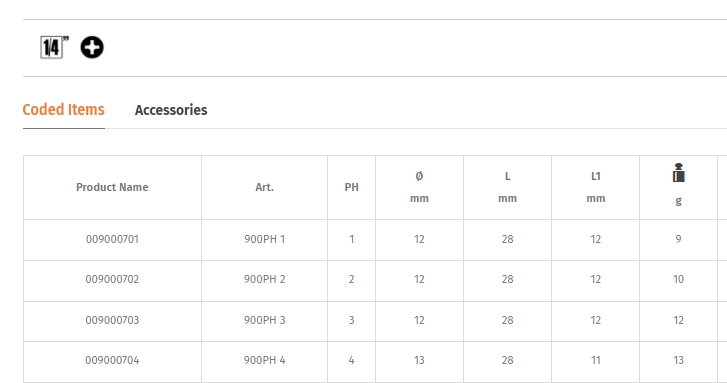Click the 13 mm diameter cell for 900PH 4
The width and height of the screenshot is (727, 383).
419,360
